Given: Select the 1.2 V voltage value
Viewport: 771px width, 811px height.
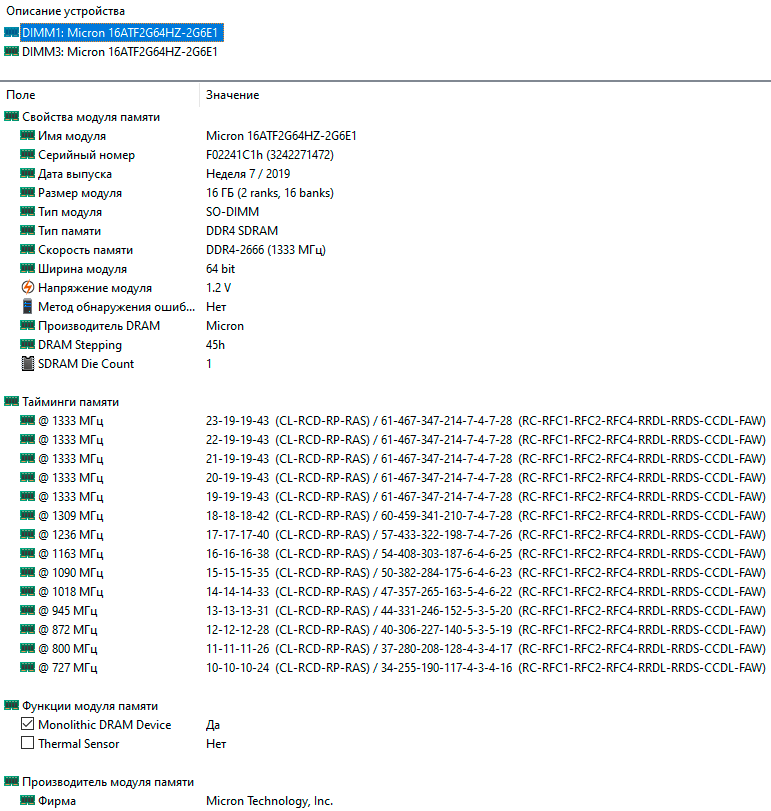Looking at the screenshot, I should click(x=218, y=288).
